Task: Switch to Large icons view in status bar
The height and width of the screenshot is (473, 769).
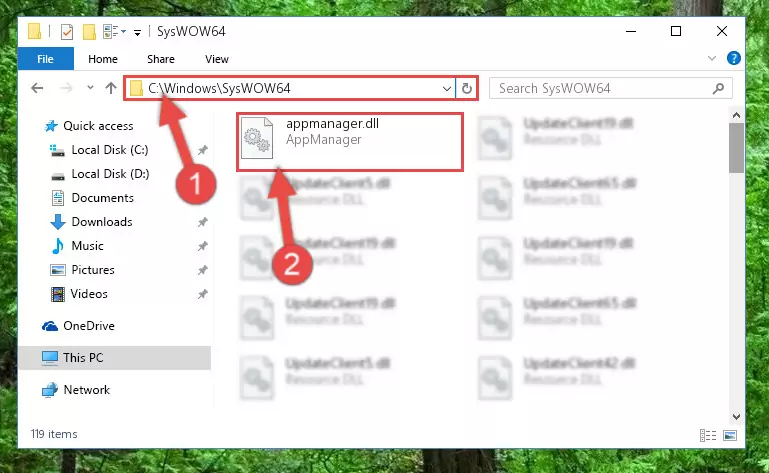Action: pyautogui.click(x=730, y=435)
